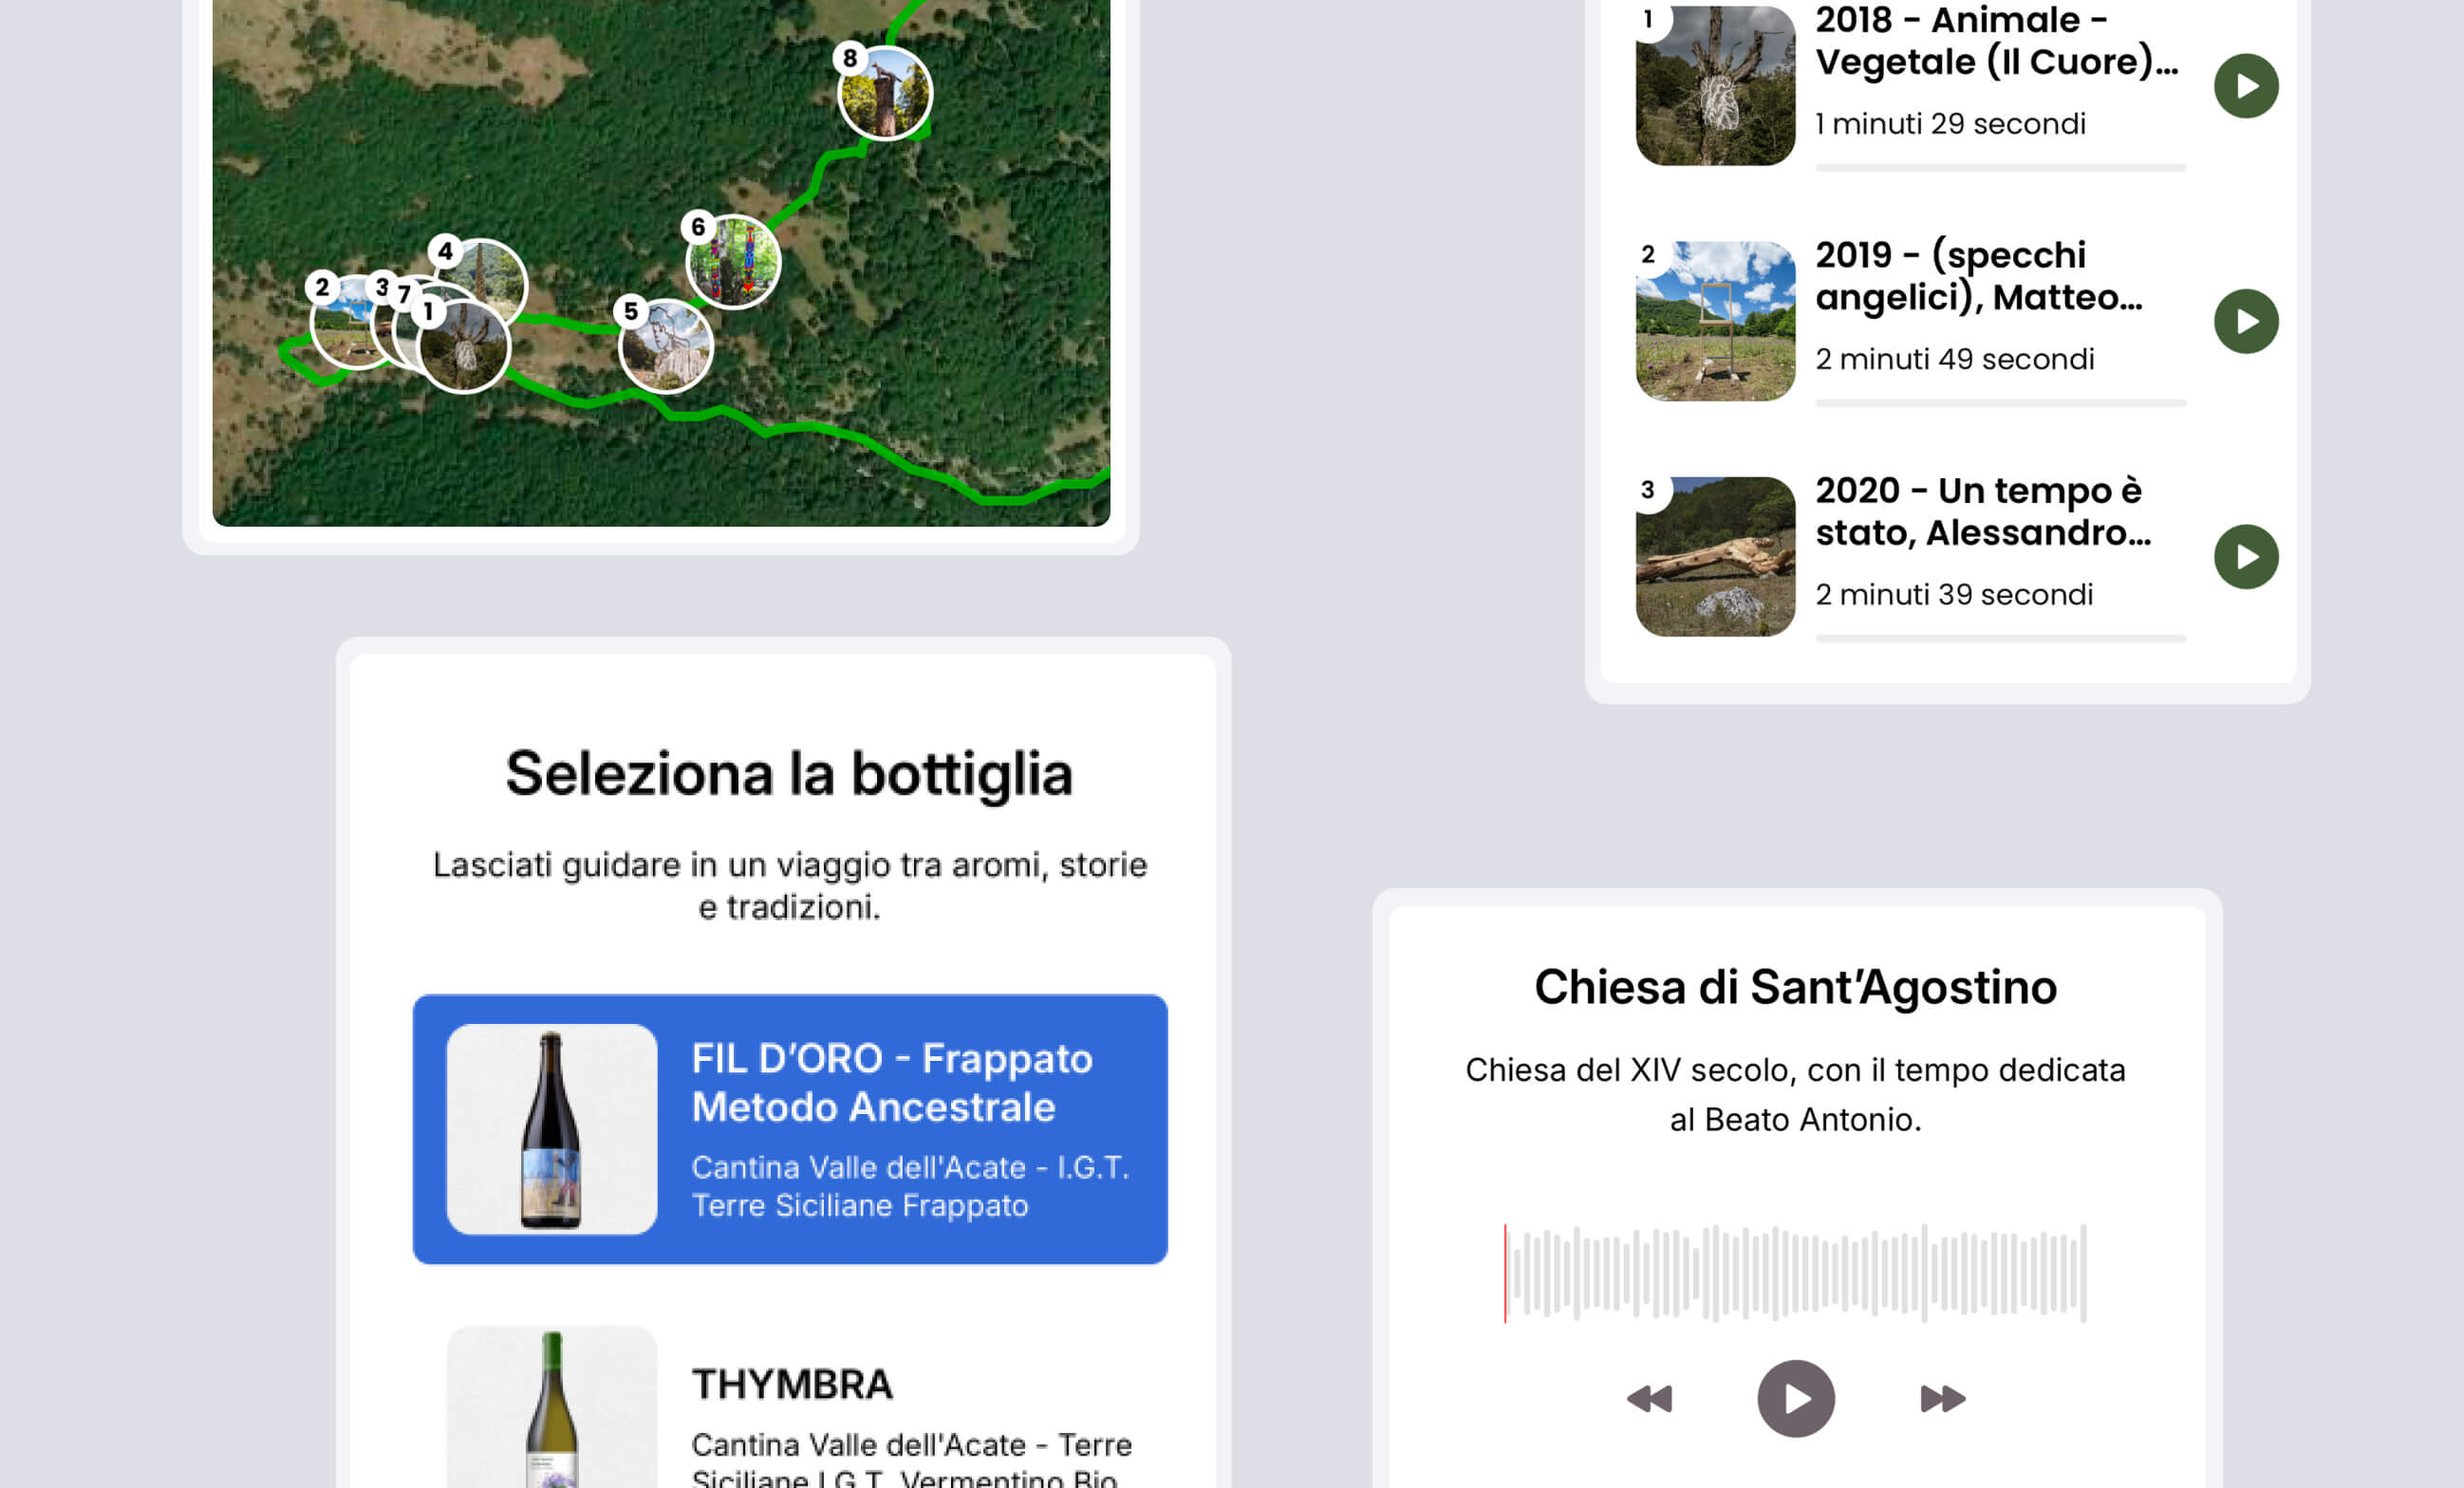Open map marker number 8
This screenshot has width=2464, height=1488.
point(884,92)
